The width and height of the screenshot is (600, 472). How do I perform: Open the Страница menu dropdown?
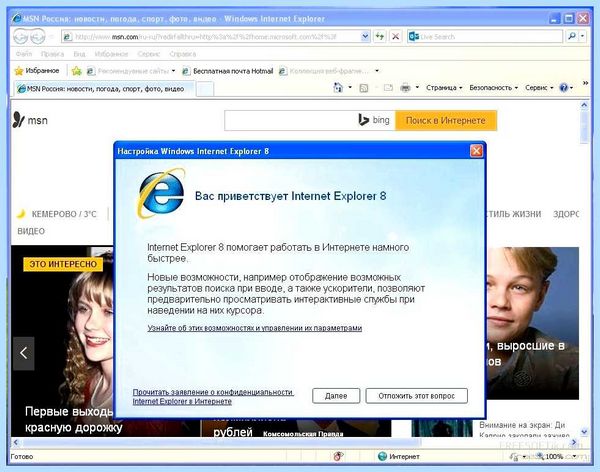click(444, 88)
